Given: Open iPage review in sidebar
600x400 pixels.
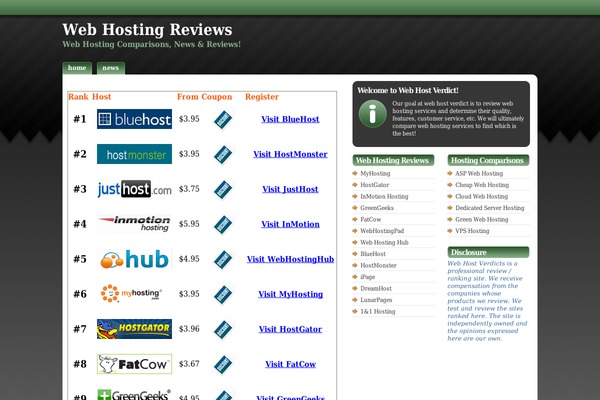Looking at the screenshot, I should [368, 277].
